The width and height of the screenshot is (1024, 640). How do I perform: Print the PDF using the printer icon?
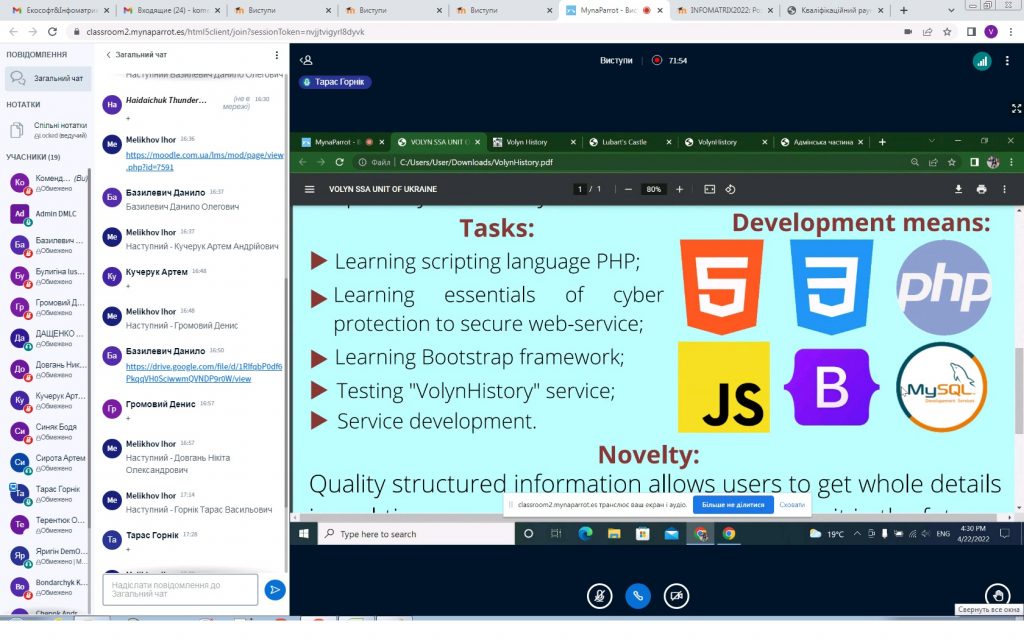[980, 189]
